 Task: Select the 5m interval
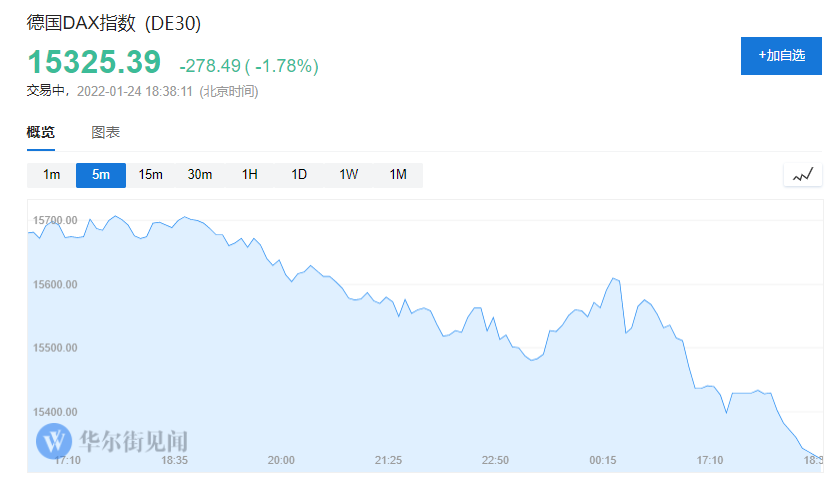(101, 175)
